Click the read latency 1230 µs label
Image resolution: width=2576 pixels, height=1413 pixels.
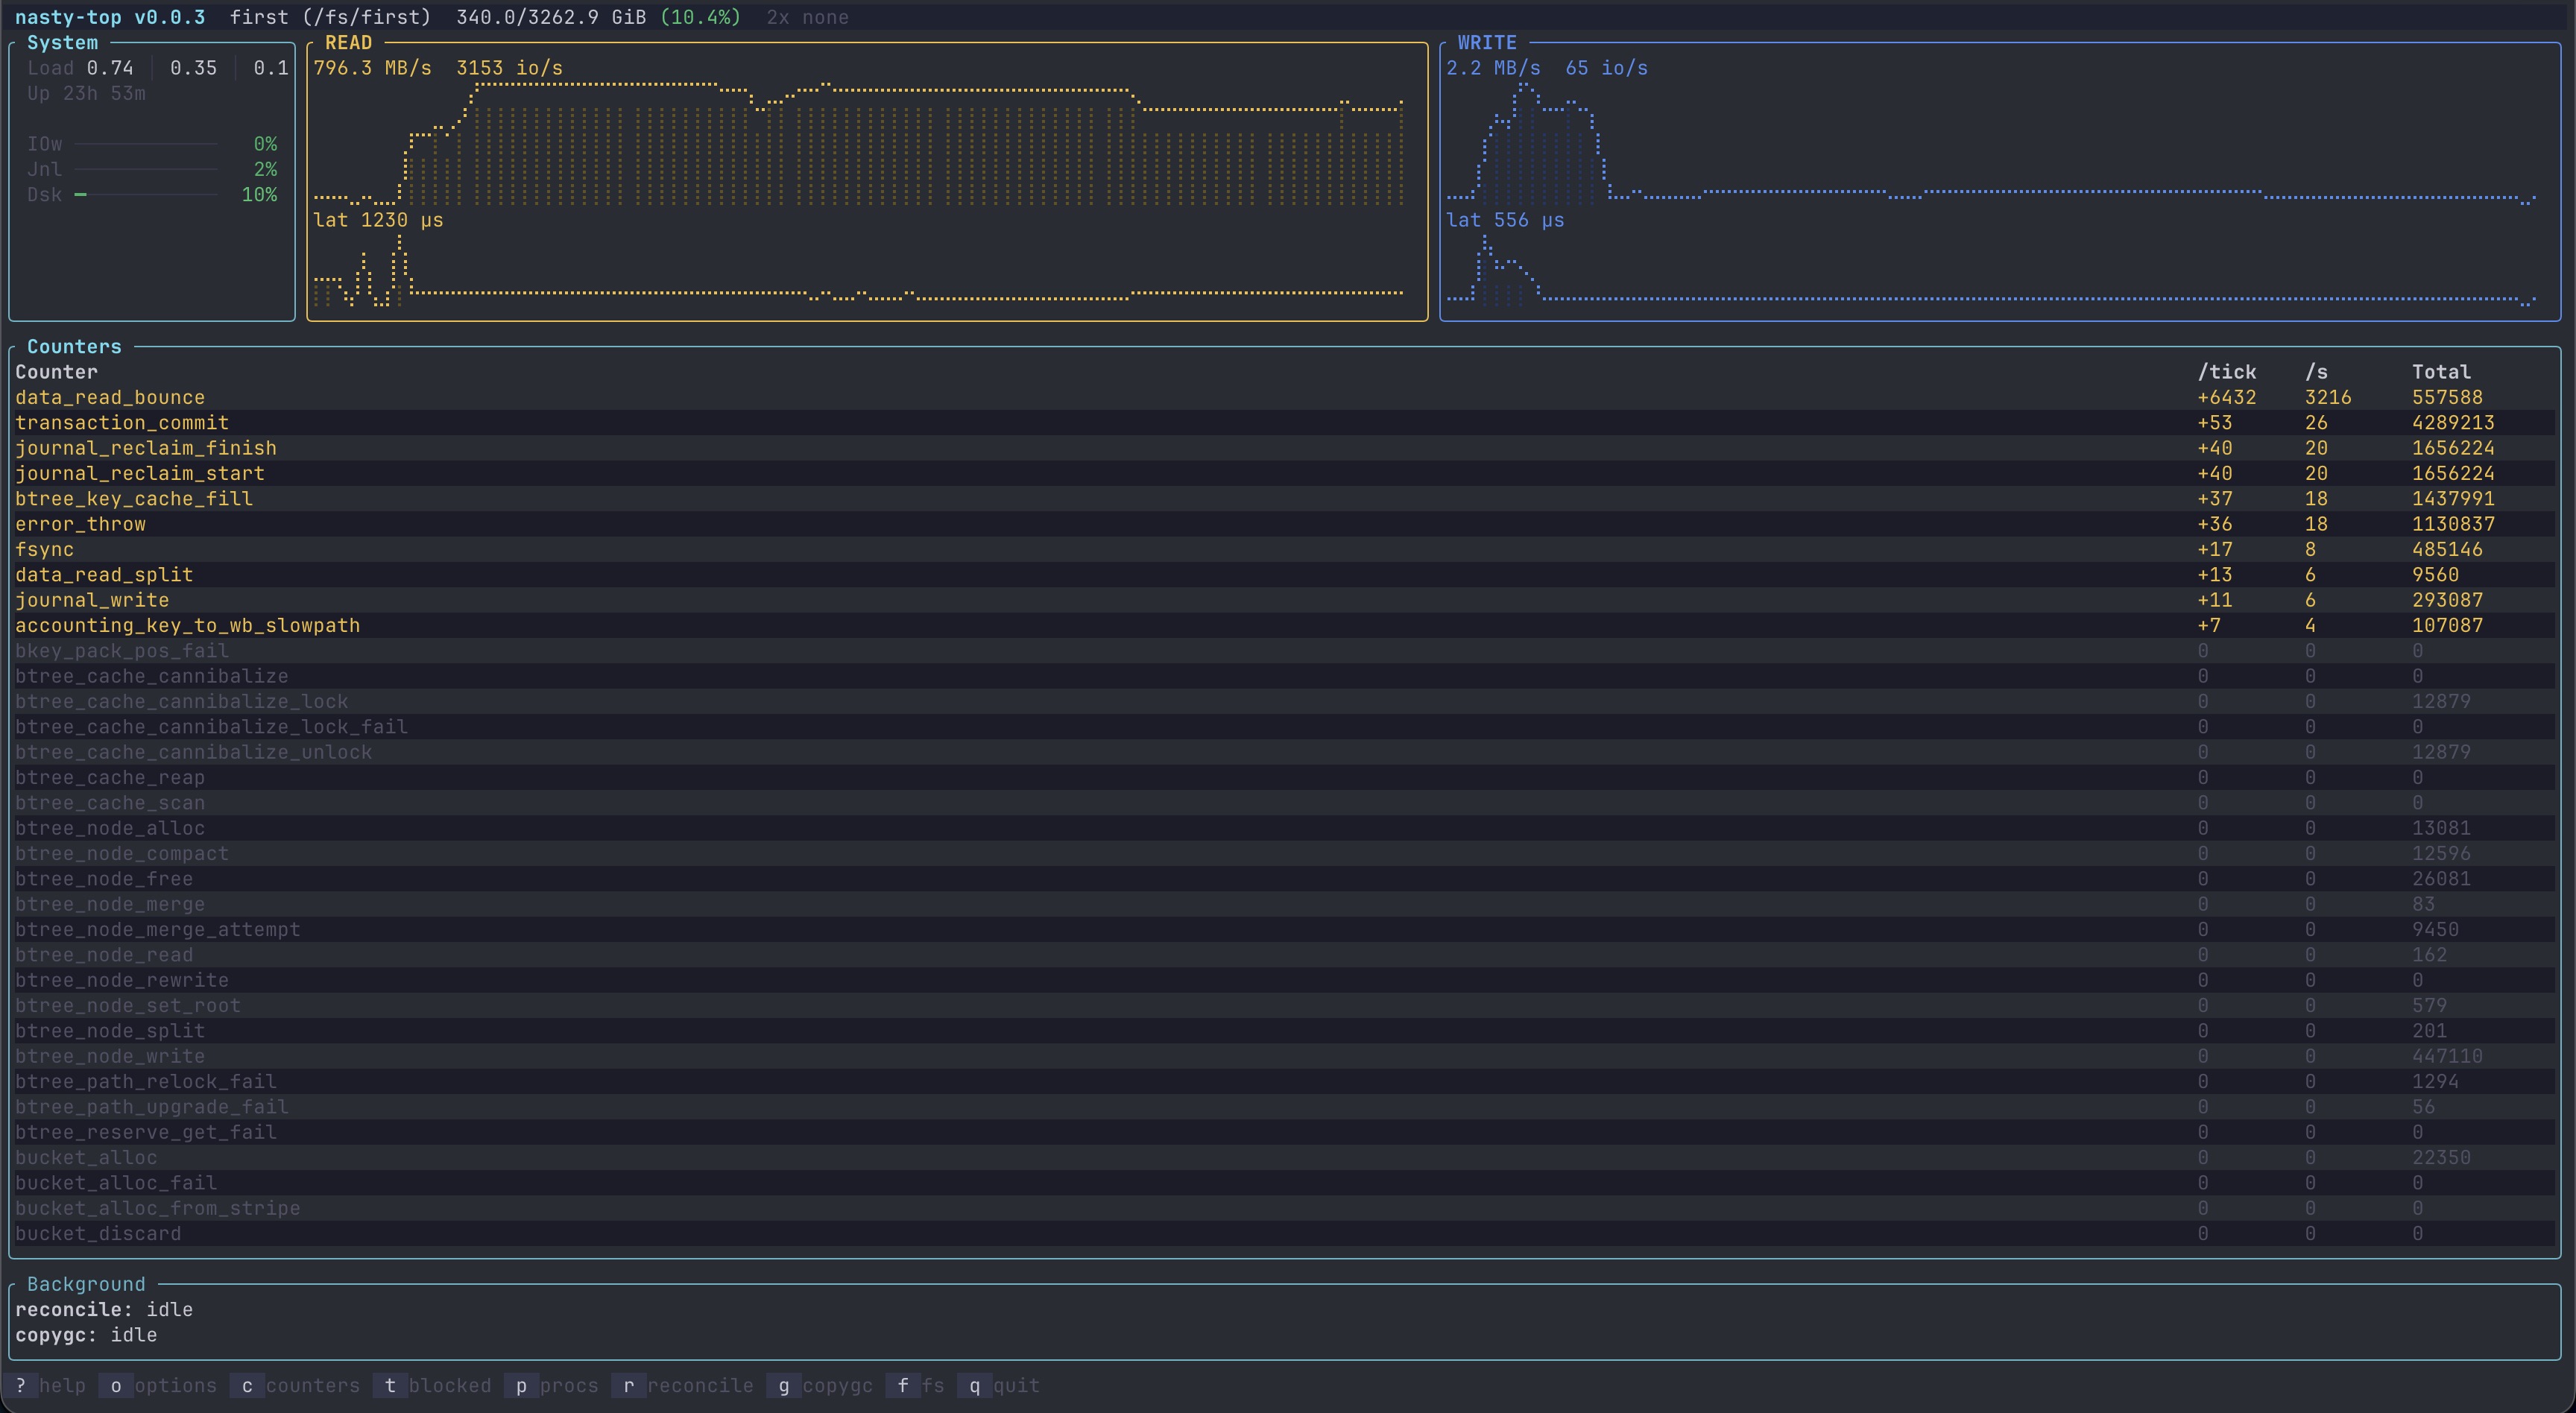[378, 220]
